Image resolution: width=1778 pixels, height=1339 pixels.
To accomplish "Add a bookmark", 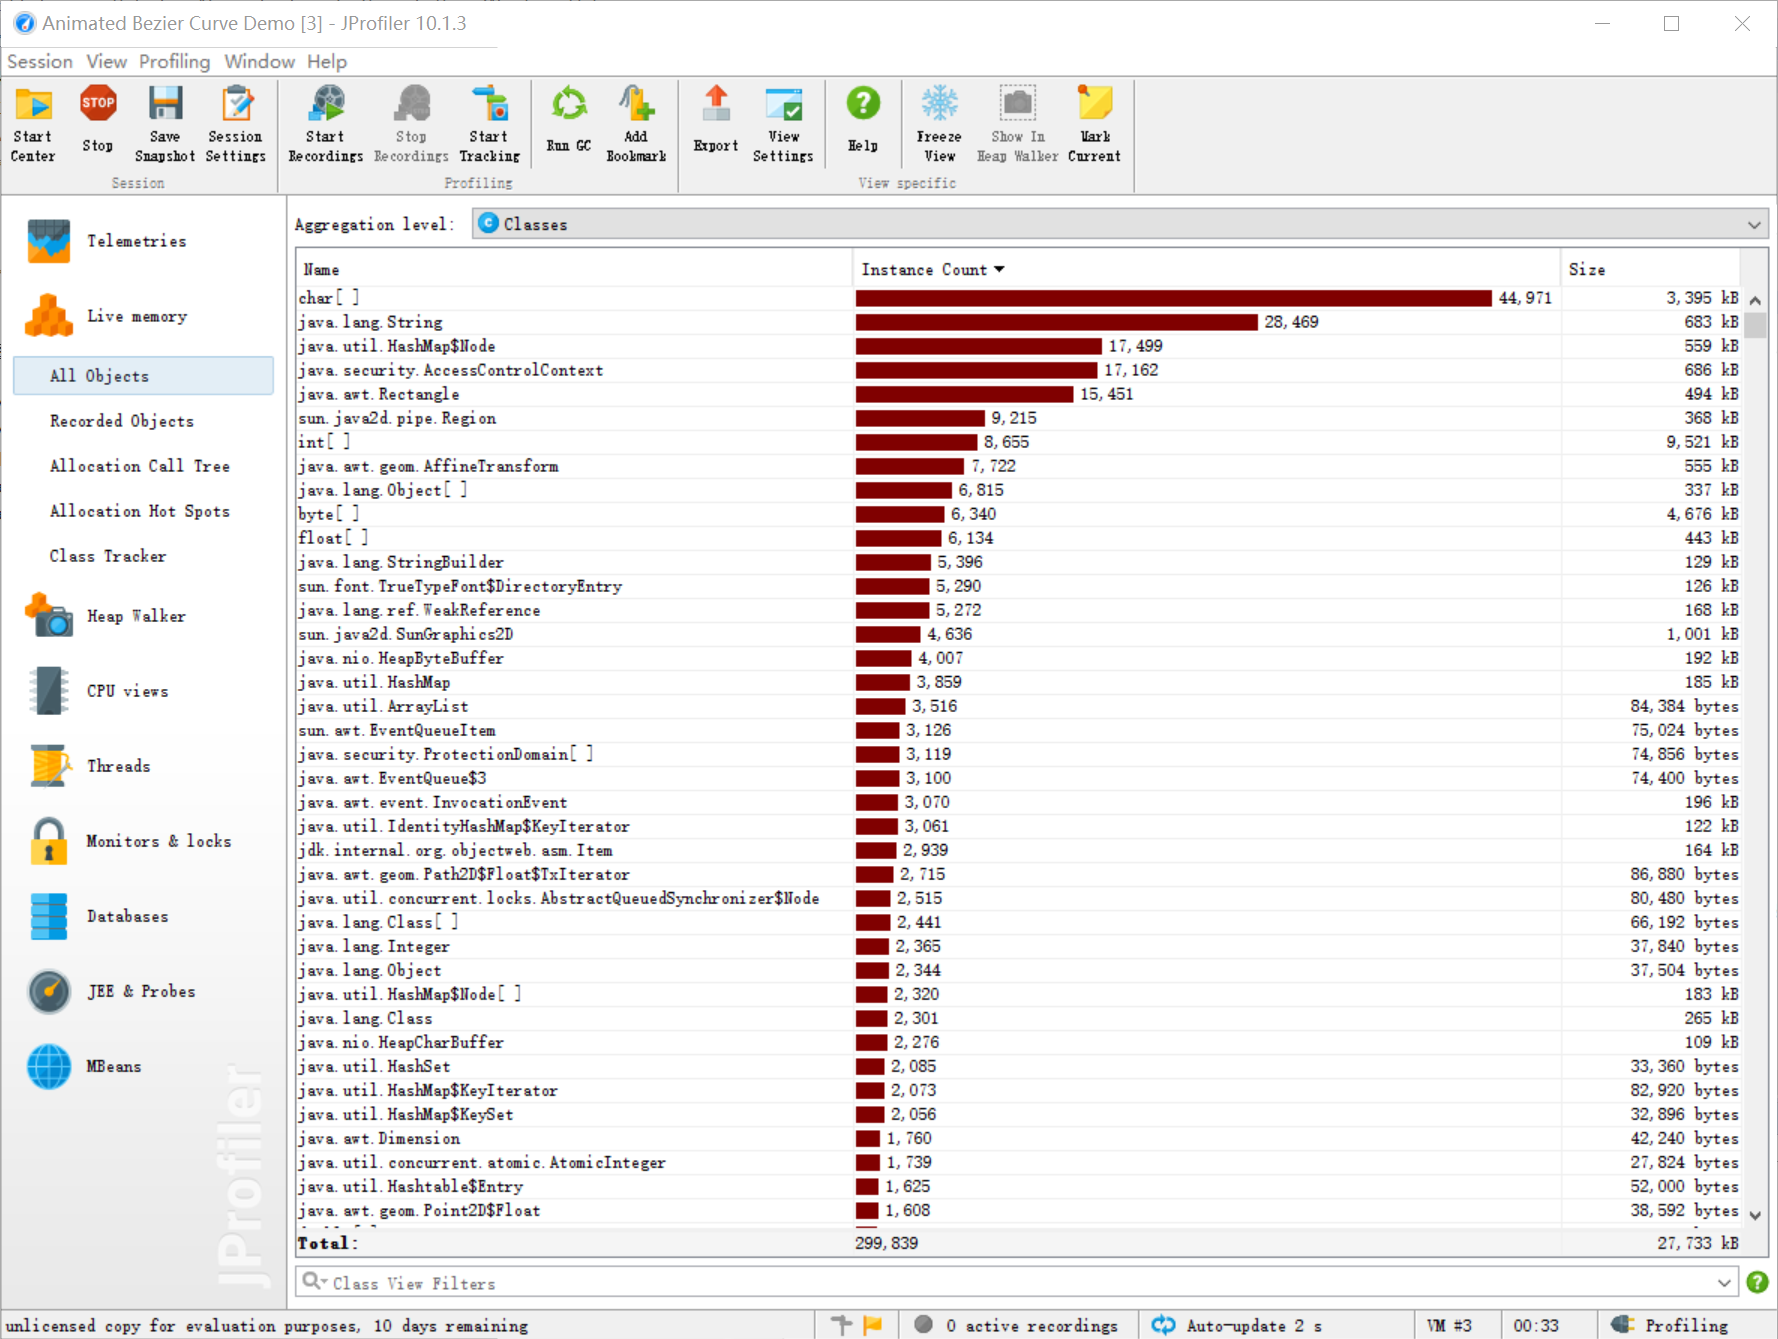I will (x=636, y=125).
